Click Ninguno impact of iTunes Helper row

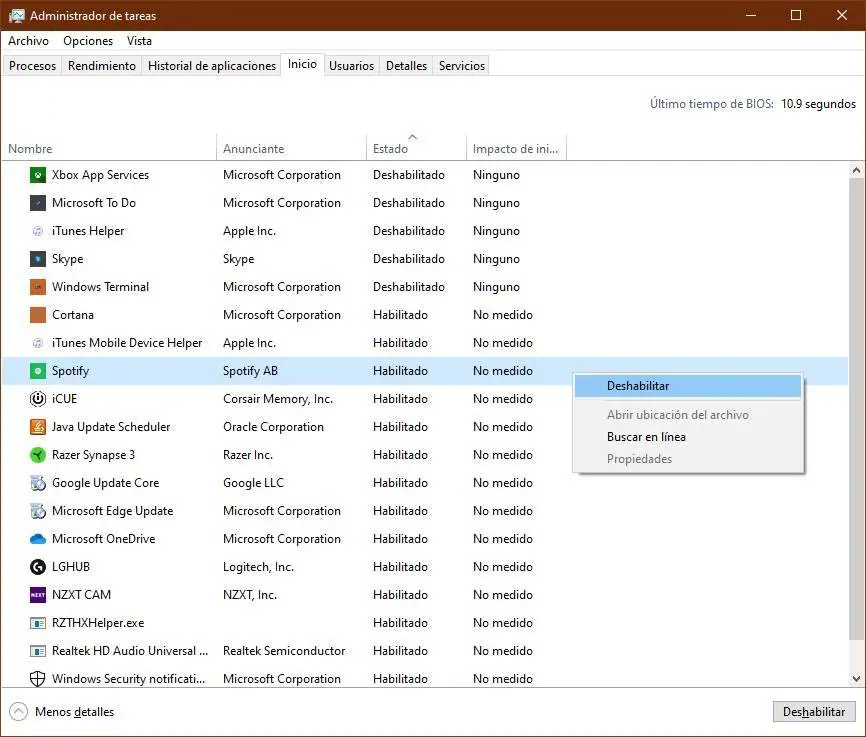point(496,231)
